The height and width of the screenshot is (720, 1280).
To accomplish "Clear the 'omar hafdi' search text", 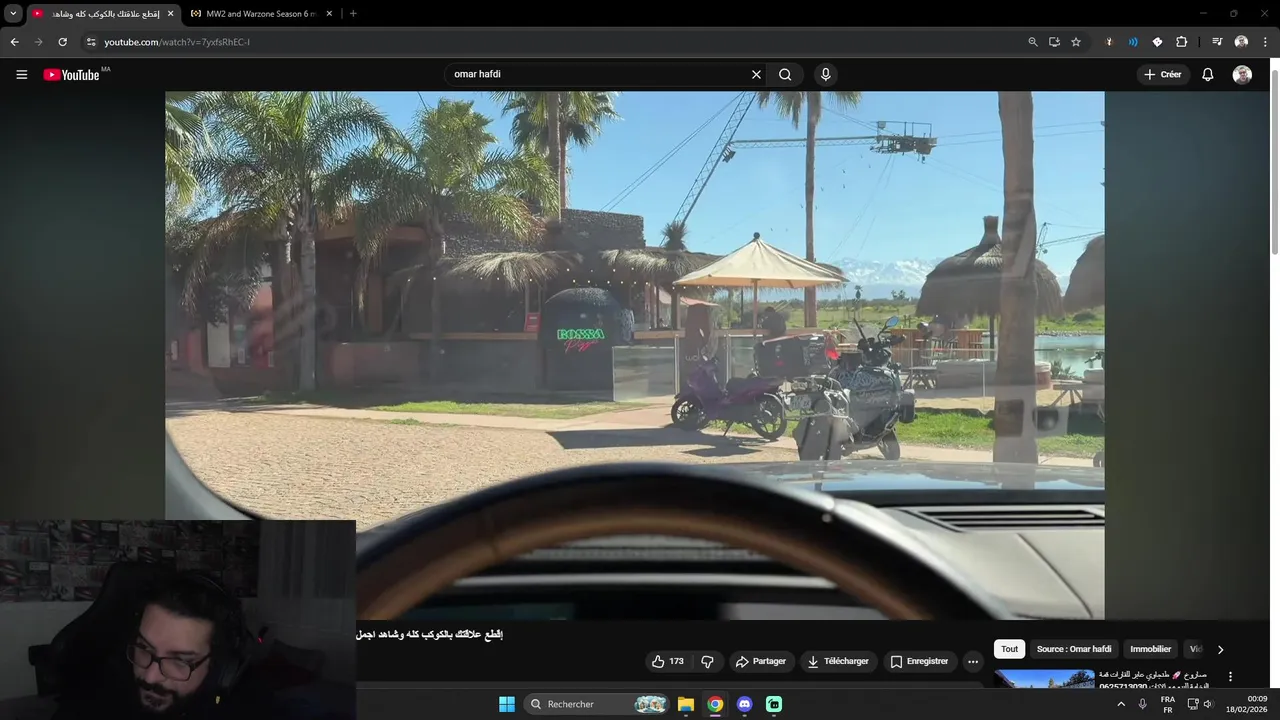I will (x=756, y=74).
